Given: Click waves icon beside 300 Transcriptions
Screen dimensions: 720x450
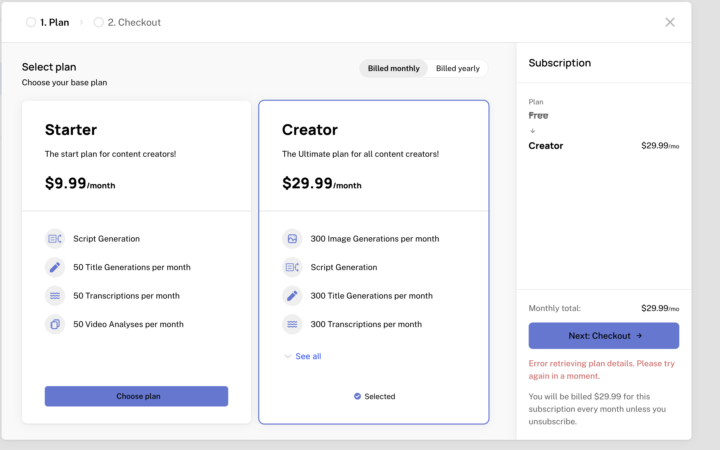Looking at the screenshot, I should 292,324.
